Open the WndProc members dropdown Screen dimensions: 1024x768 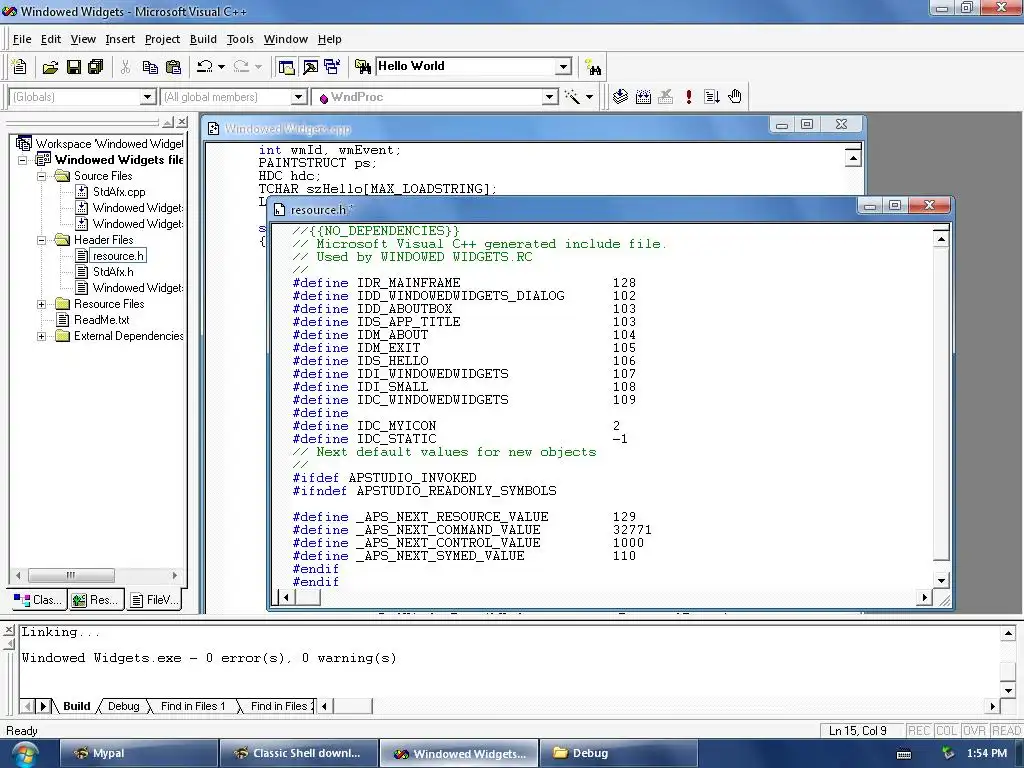coord(550,97)
